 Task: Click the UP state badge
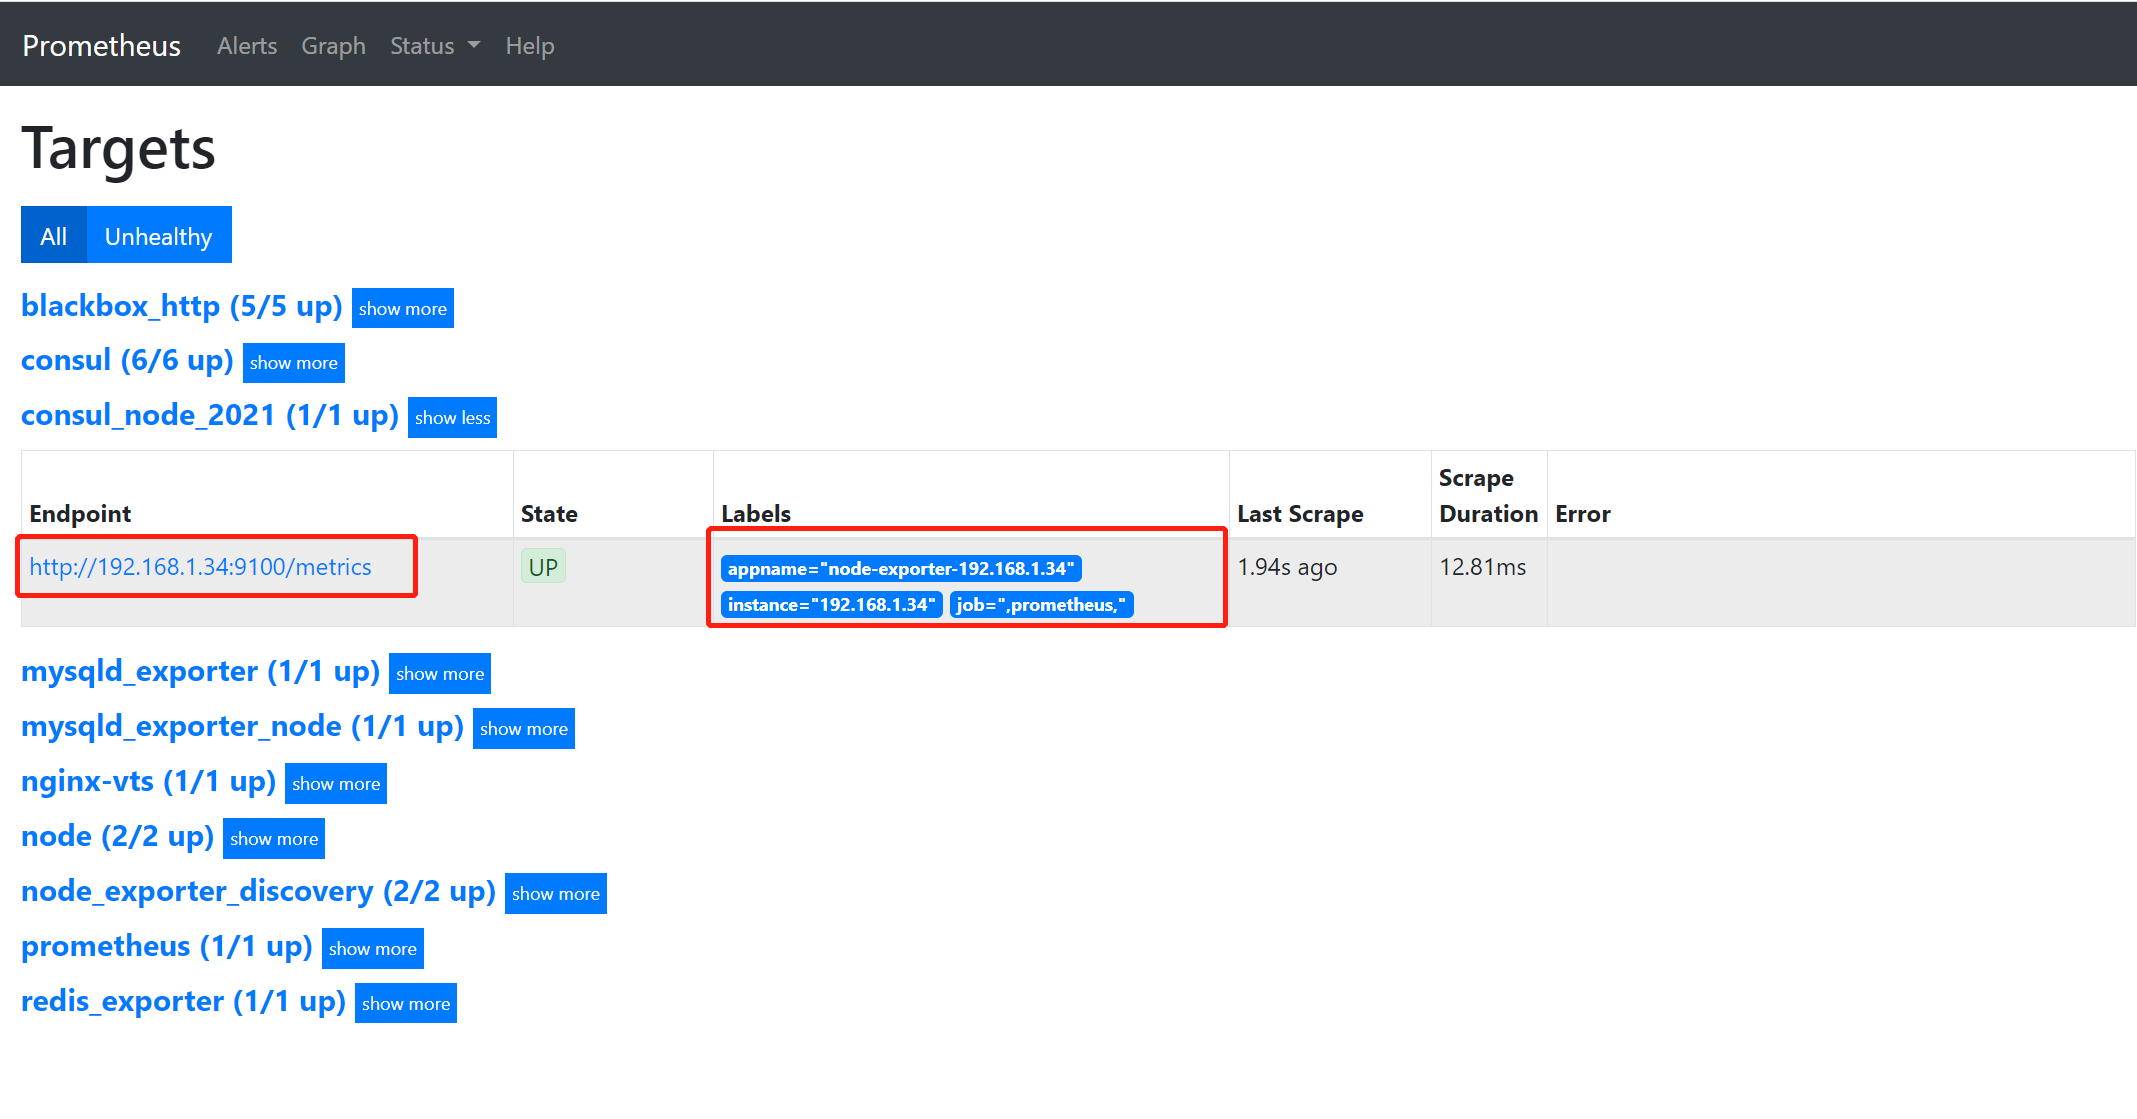pyautogui.click(x=543, y=567)
